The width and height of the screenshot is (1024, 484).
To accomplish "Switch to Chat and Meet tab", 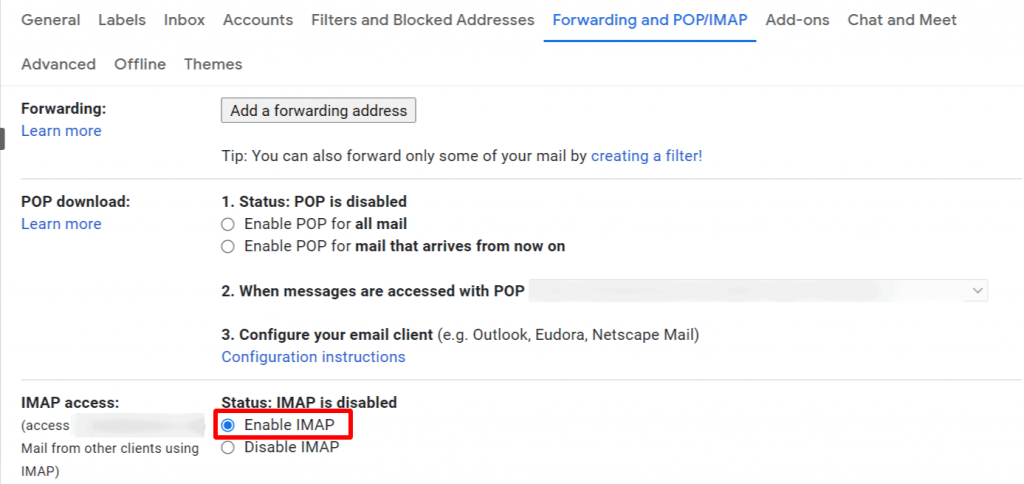I will [902, 20].
